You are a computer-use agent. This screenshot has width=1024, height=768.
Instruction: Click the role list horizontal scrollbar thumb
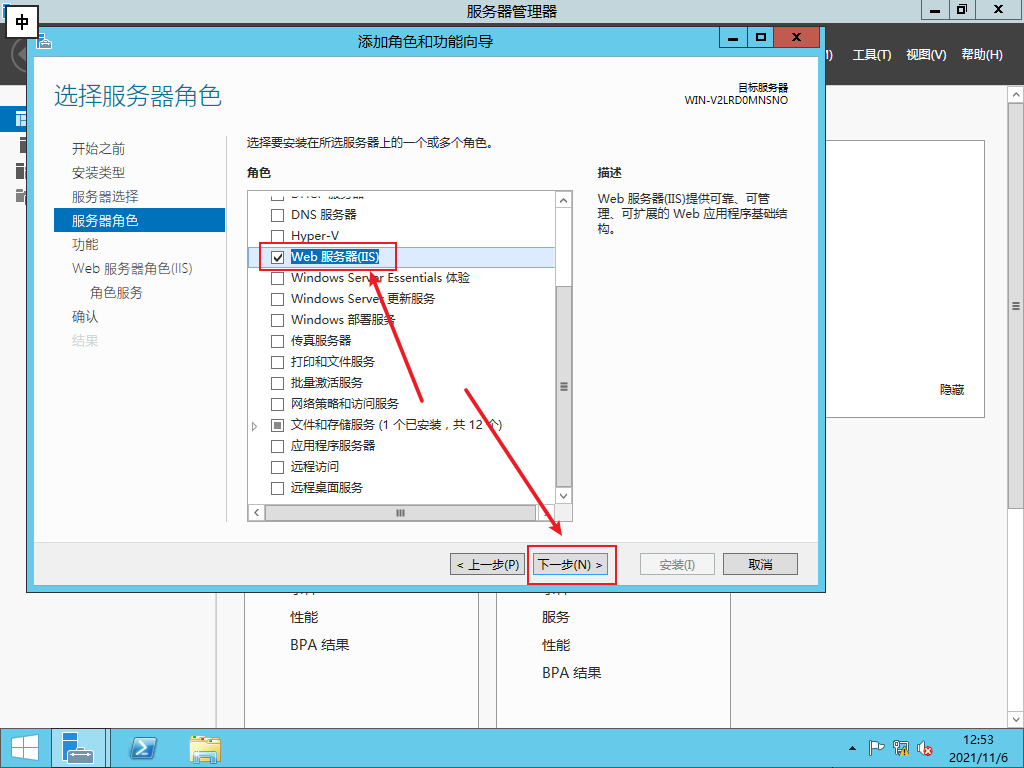[x=400, y=513]
